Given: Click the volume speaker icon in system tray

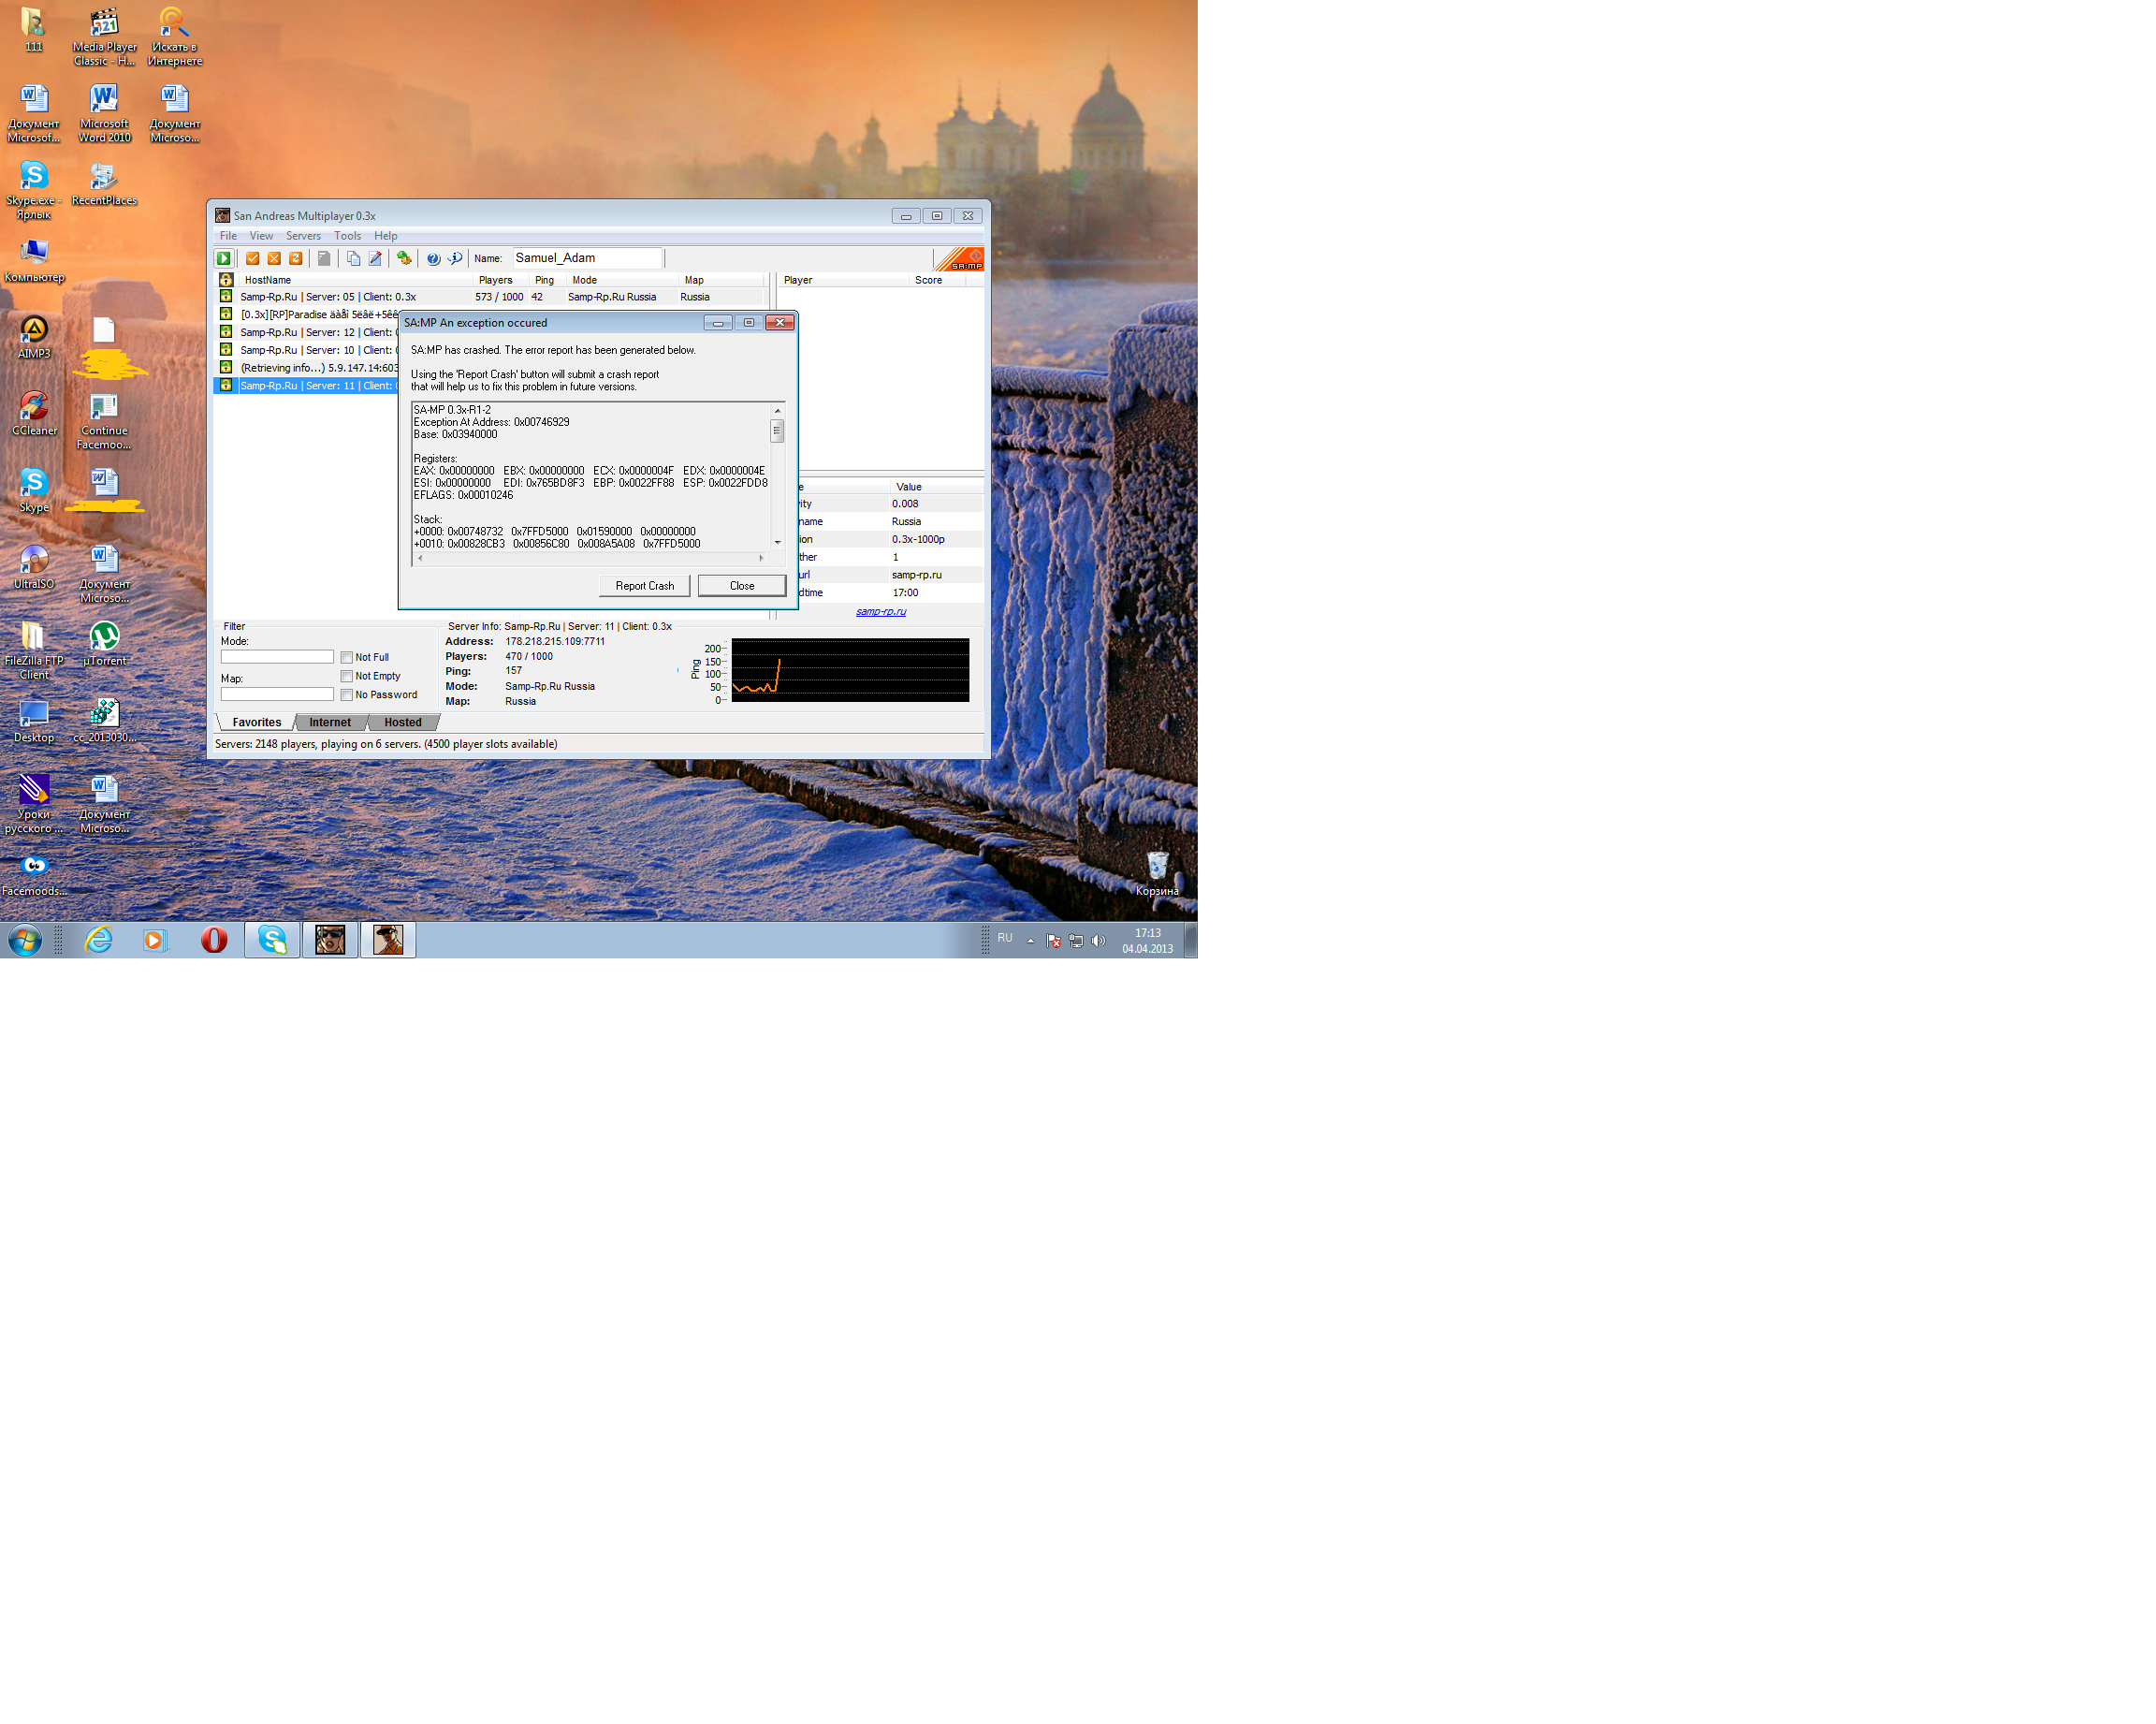Looking at the screenshot, I should (1098, 940).
